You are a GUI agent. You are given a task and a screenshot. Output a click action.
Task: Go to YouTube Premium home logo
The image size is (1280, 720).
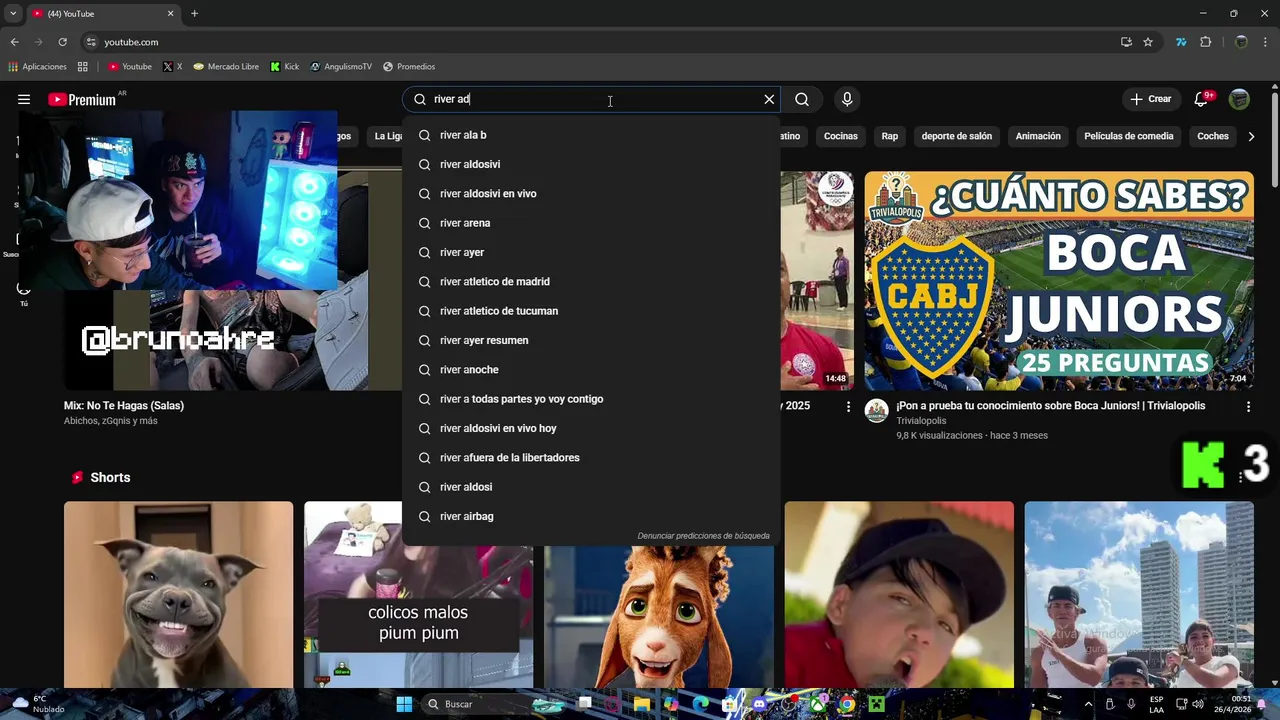(x=82, y=99)
